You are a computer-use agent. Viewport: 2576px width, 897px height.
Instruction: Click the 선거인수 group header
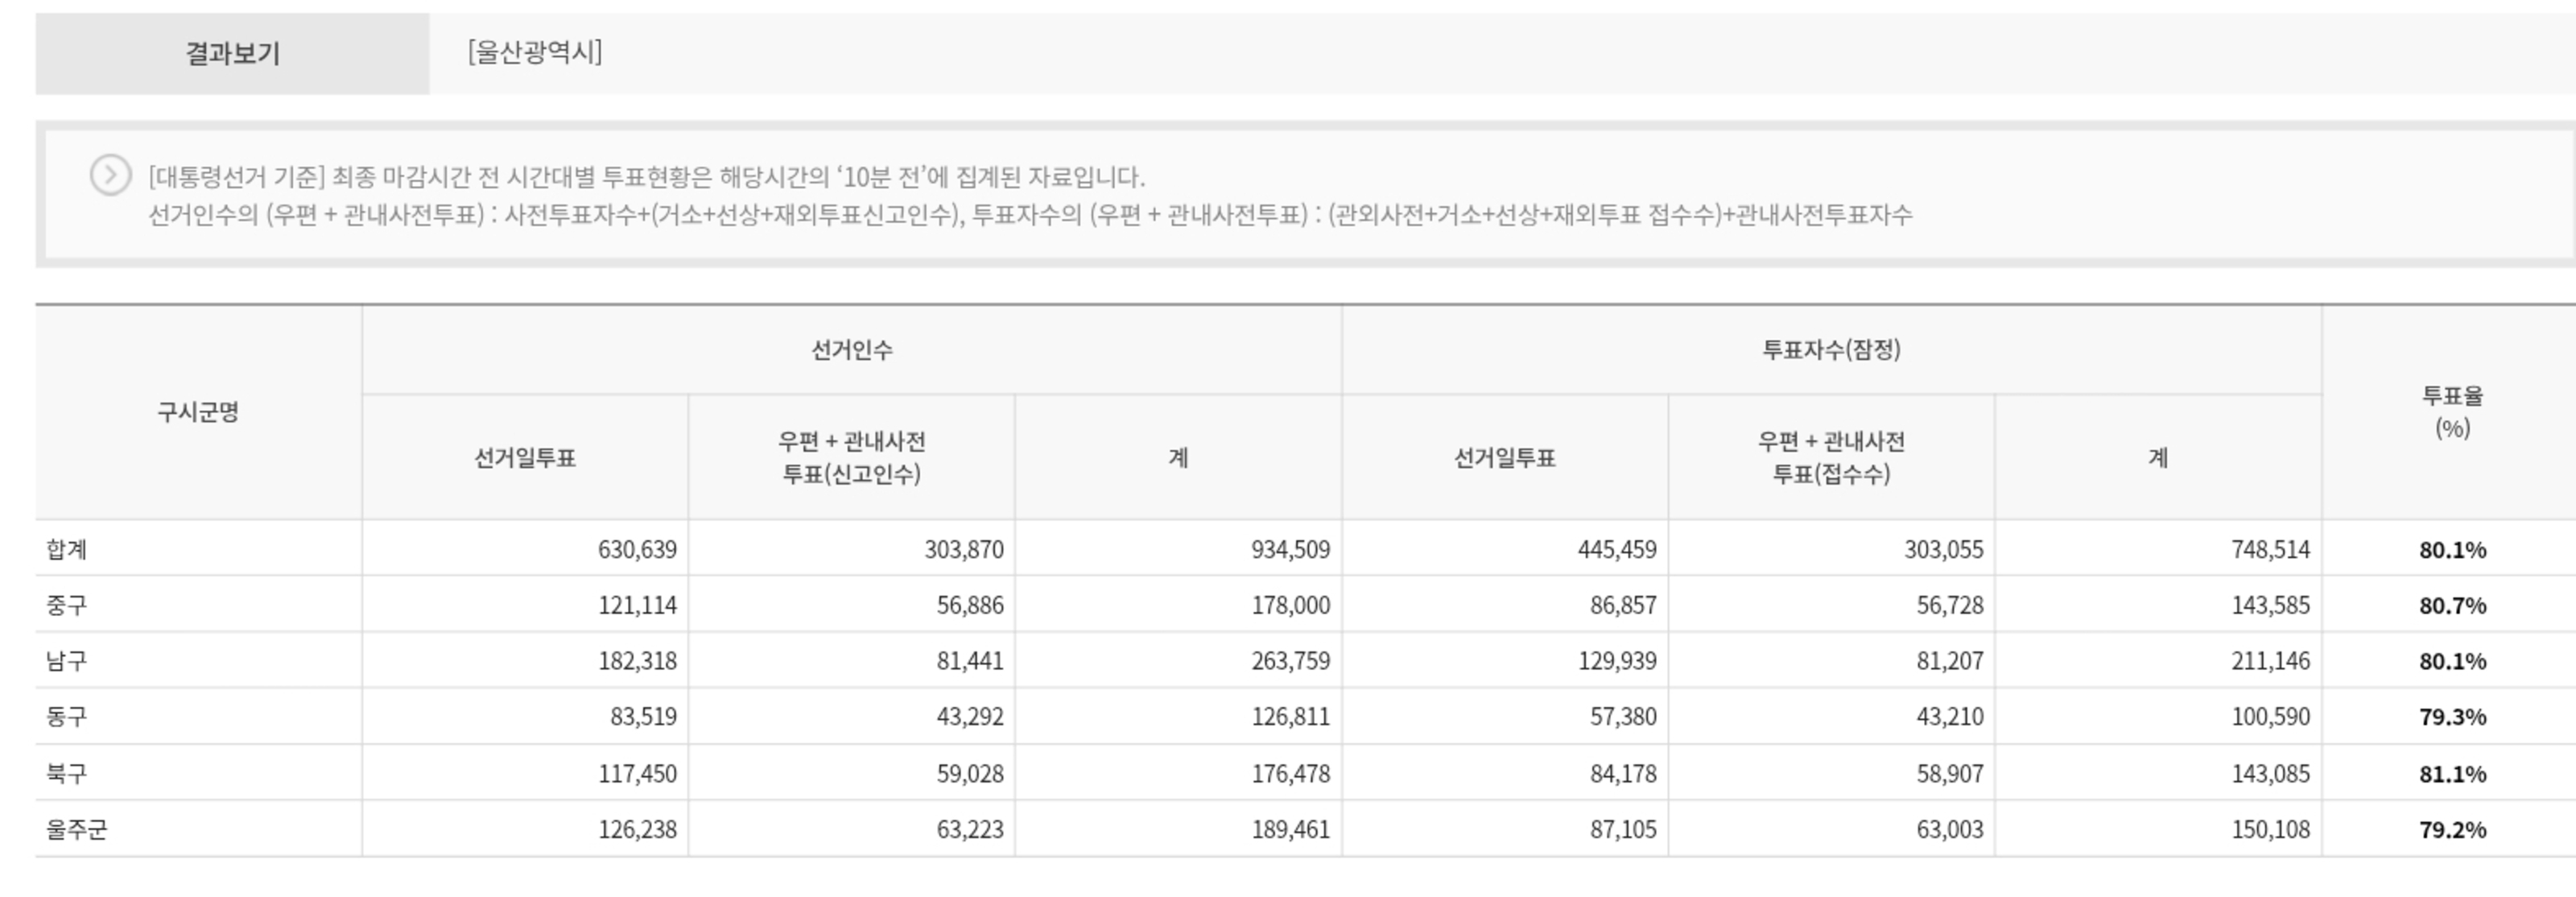[x=851, y=350]
